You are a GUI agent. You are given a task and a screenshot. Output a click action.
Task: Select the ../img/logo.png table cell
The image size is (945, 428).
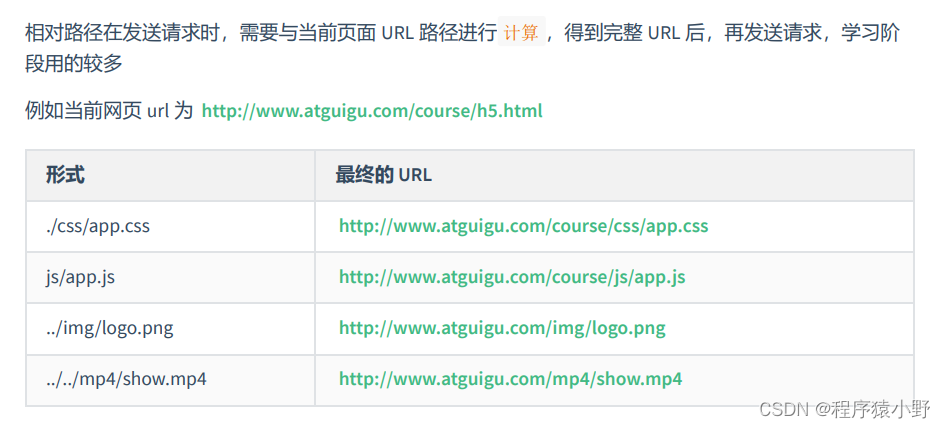(102, 328)
